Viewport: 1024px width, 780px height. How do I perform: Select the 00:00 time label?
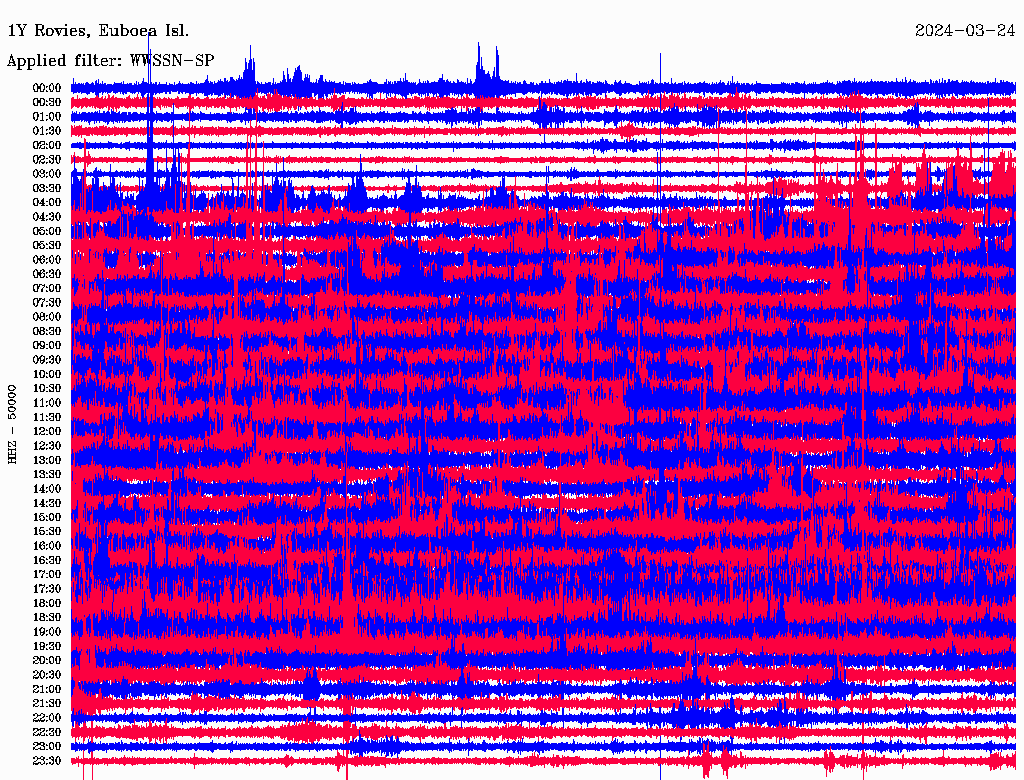pos(47,88)
